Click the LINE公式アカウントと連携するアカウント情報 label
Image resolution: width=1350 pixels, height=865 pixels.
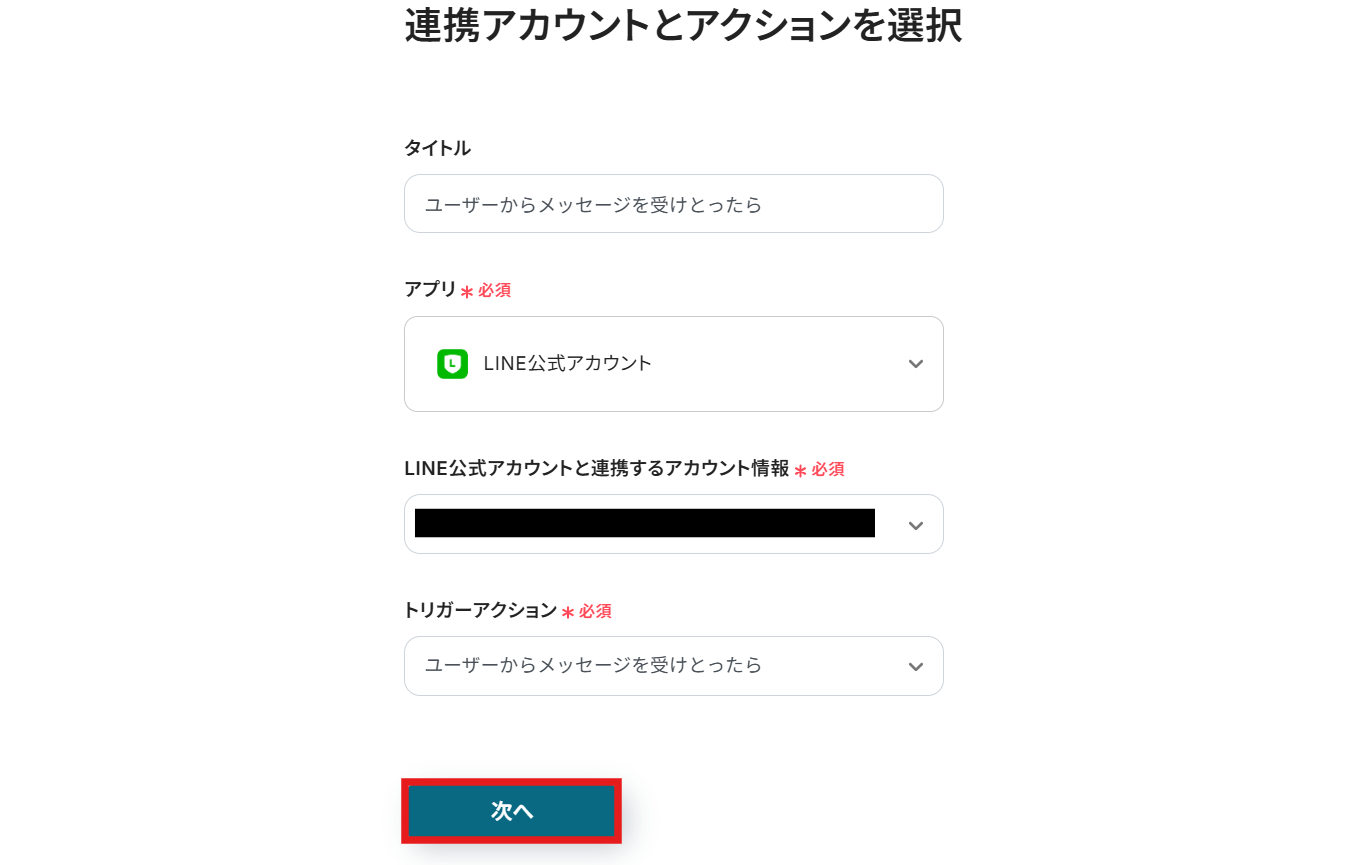tap(596, 468)
